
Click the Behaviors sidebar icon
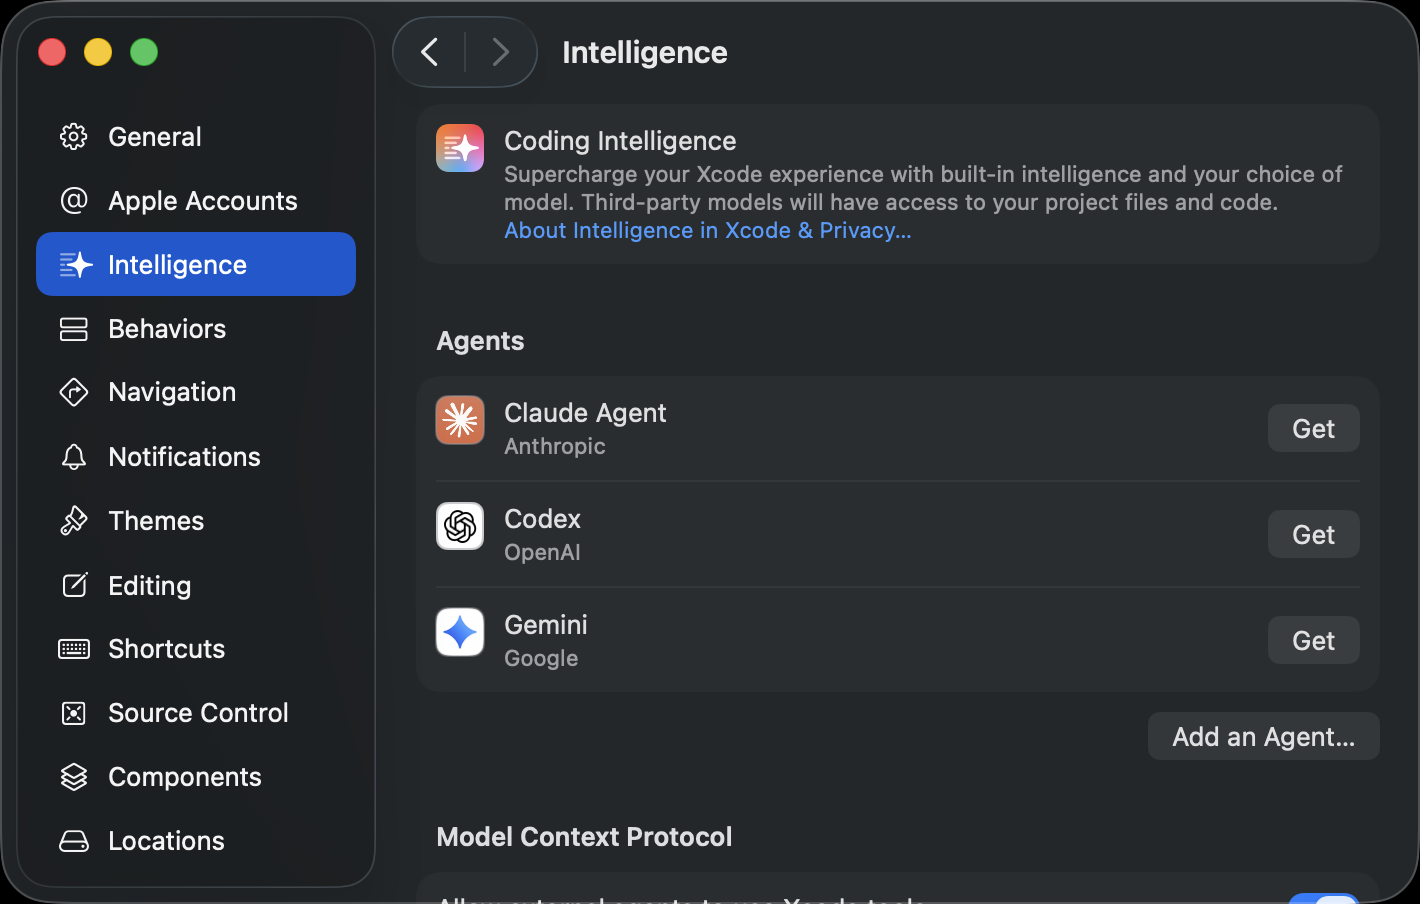click(74, 328)
